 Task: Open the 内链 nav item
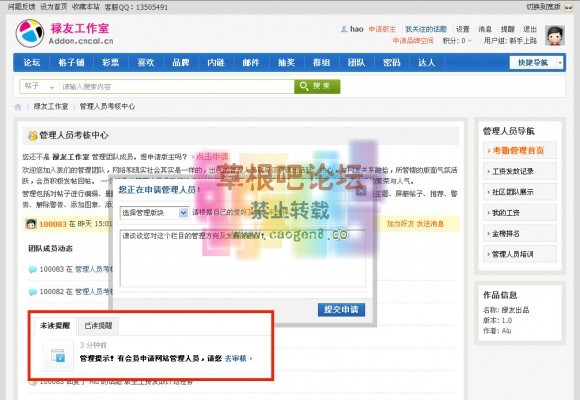(216, 63)
